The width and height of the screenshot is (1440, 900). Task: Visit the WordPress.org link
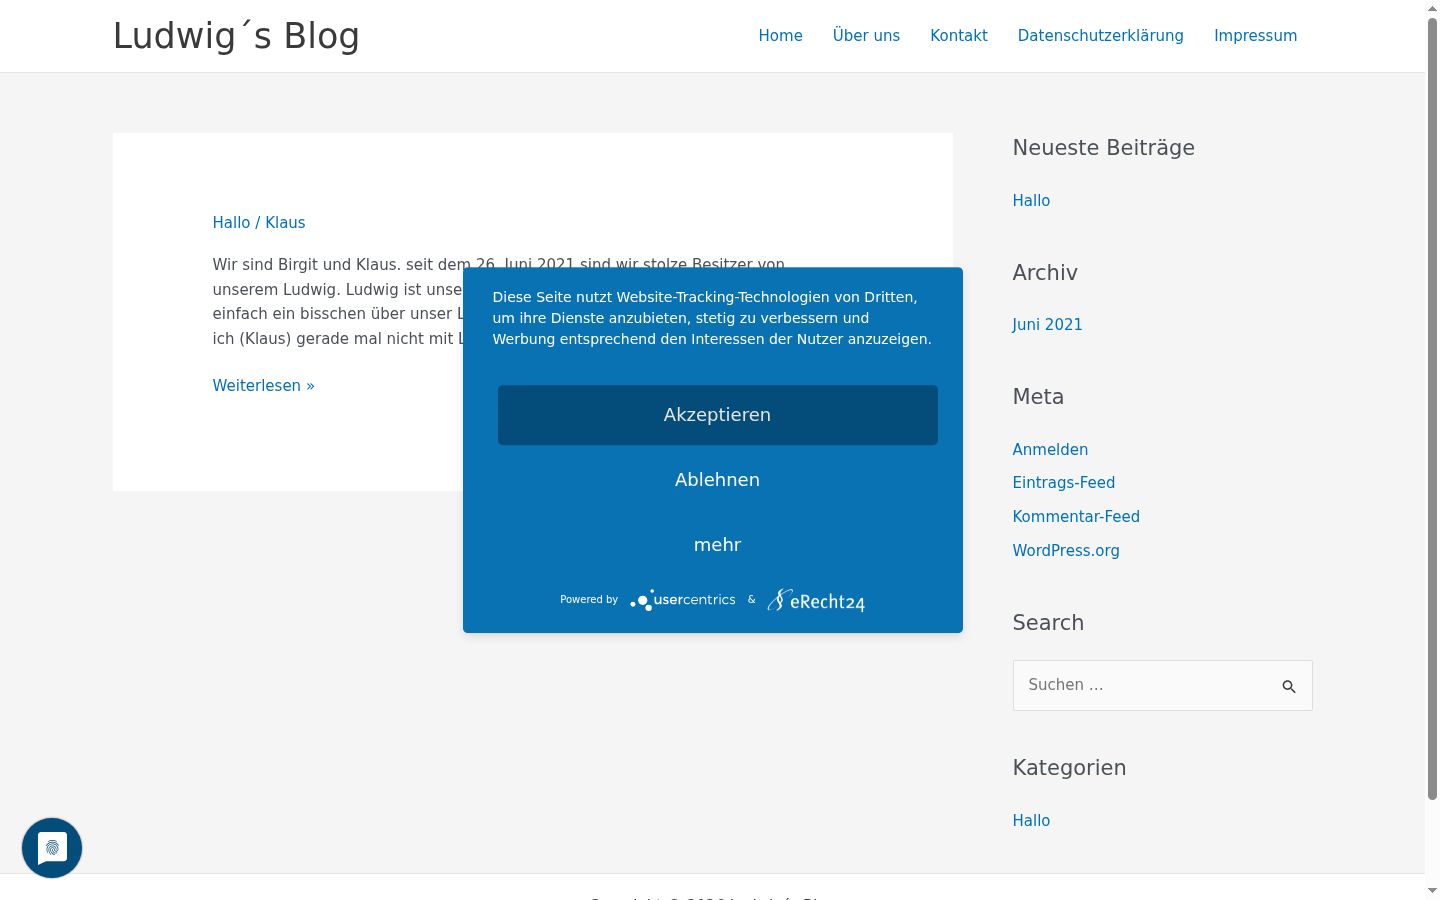1066,551
